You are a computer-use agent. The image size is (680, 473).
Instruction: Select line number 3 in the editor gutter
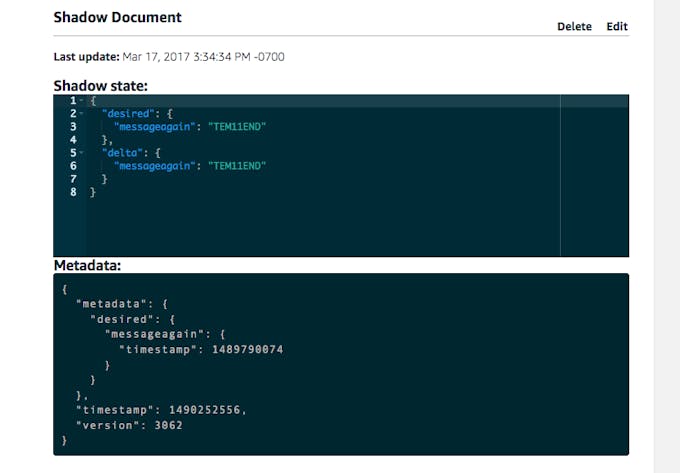73,127
